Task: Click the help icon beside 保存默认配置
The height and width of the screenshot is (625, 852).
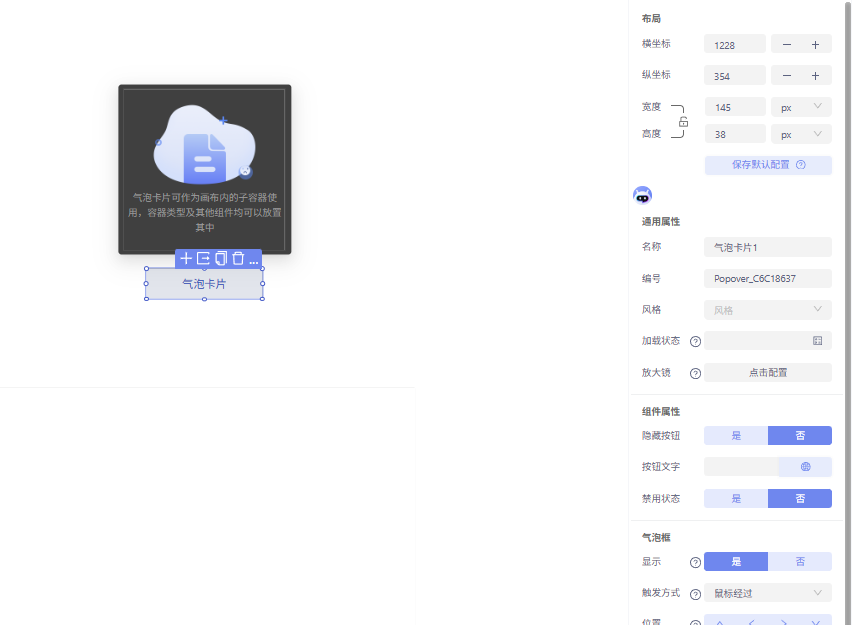Action: point(800,165)
